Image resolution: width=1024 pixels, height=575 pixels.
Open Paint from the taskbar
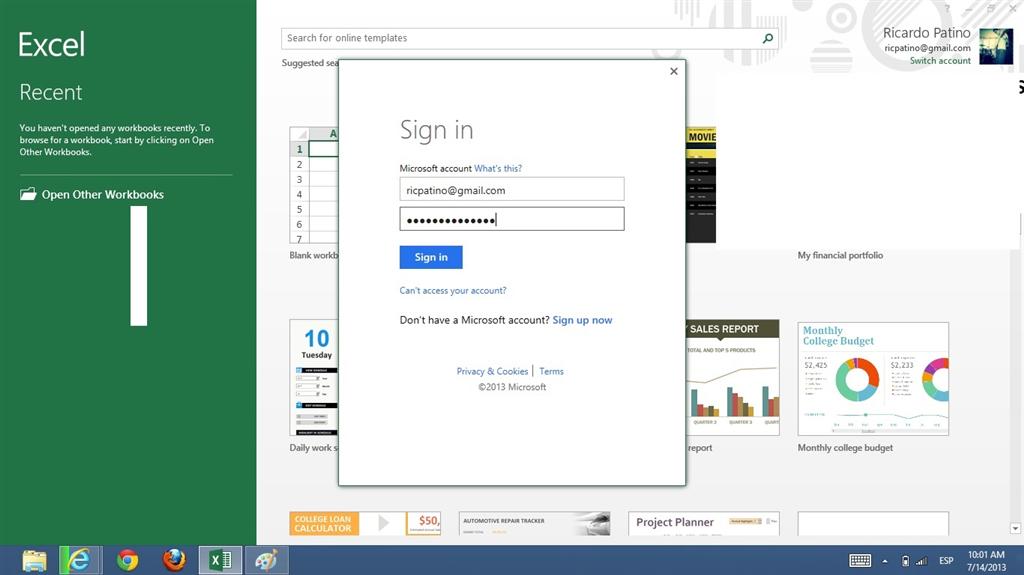tap(266, 561)
